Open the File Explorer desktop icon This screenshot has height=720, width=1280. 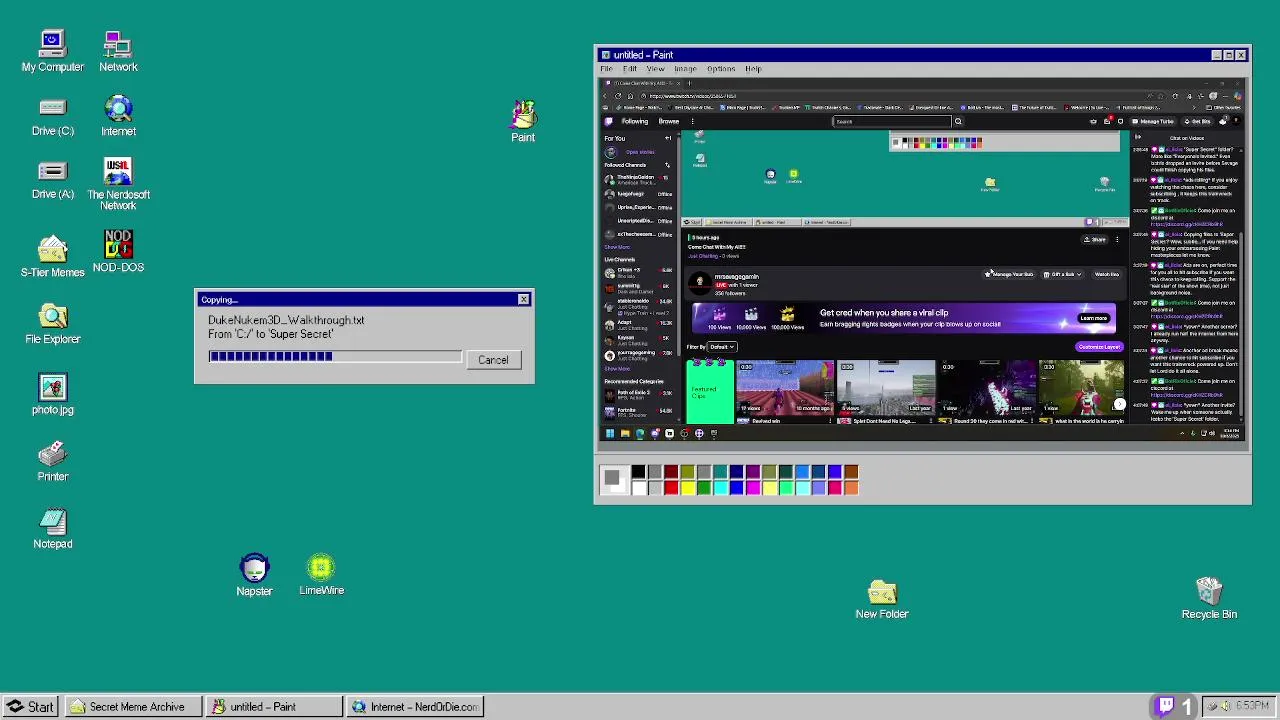pos(52,322)
